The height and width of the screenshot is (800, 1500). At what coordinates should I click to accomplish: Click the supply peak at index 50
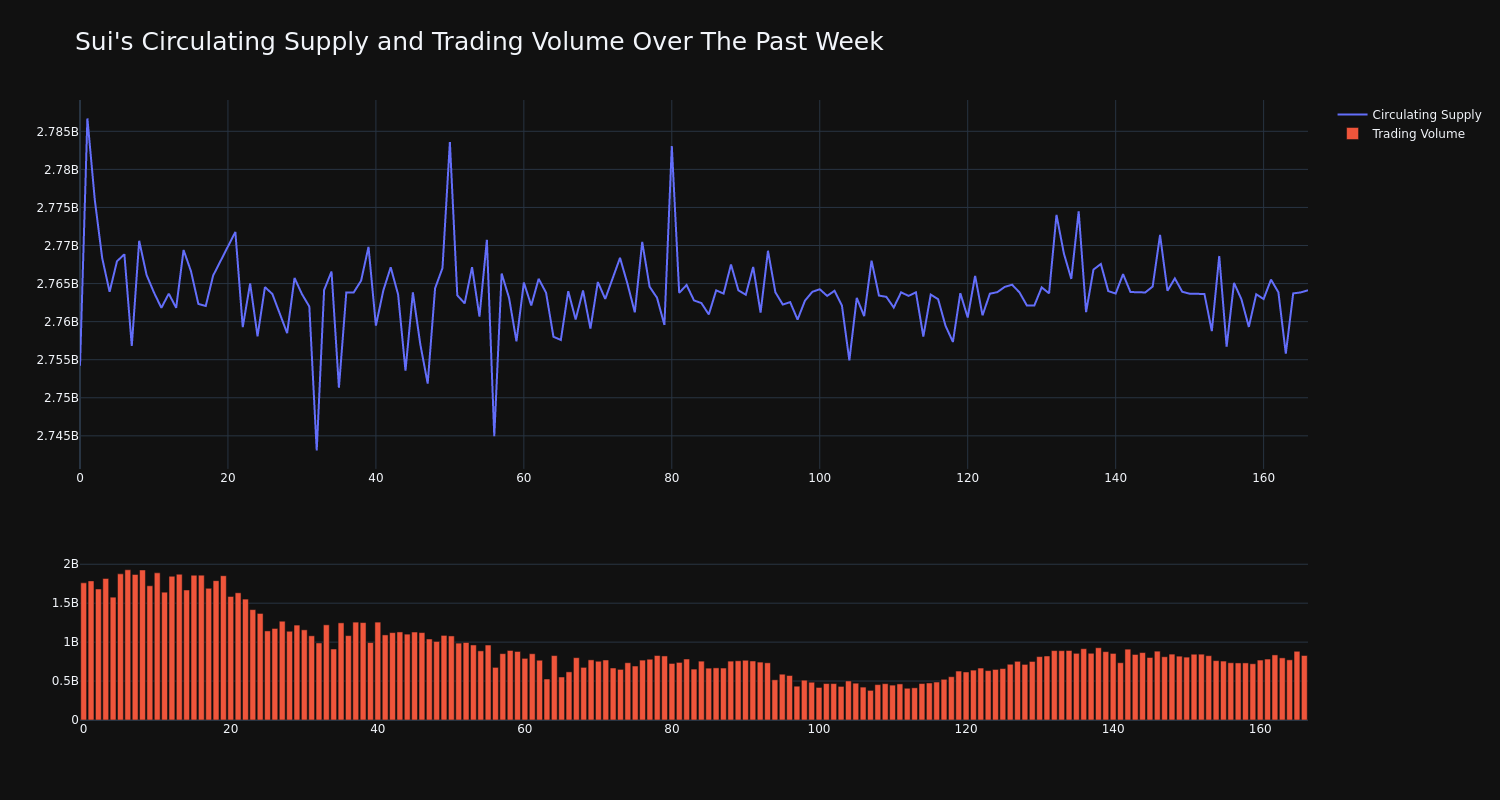pyautogui.click(x=450, y=143)
